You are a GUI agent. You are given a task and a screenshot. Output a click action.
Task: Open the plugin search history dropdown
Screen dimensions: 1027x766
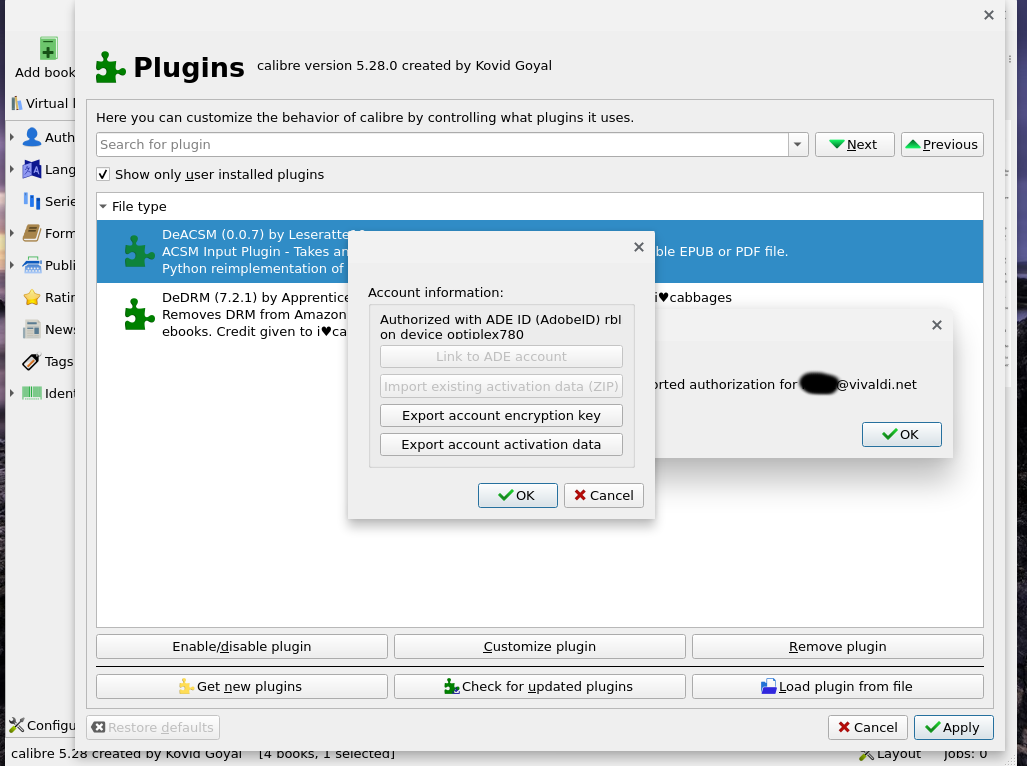pos(798,145)
